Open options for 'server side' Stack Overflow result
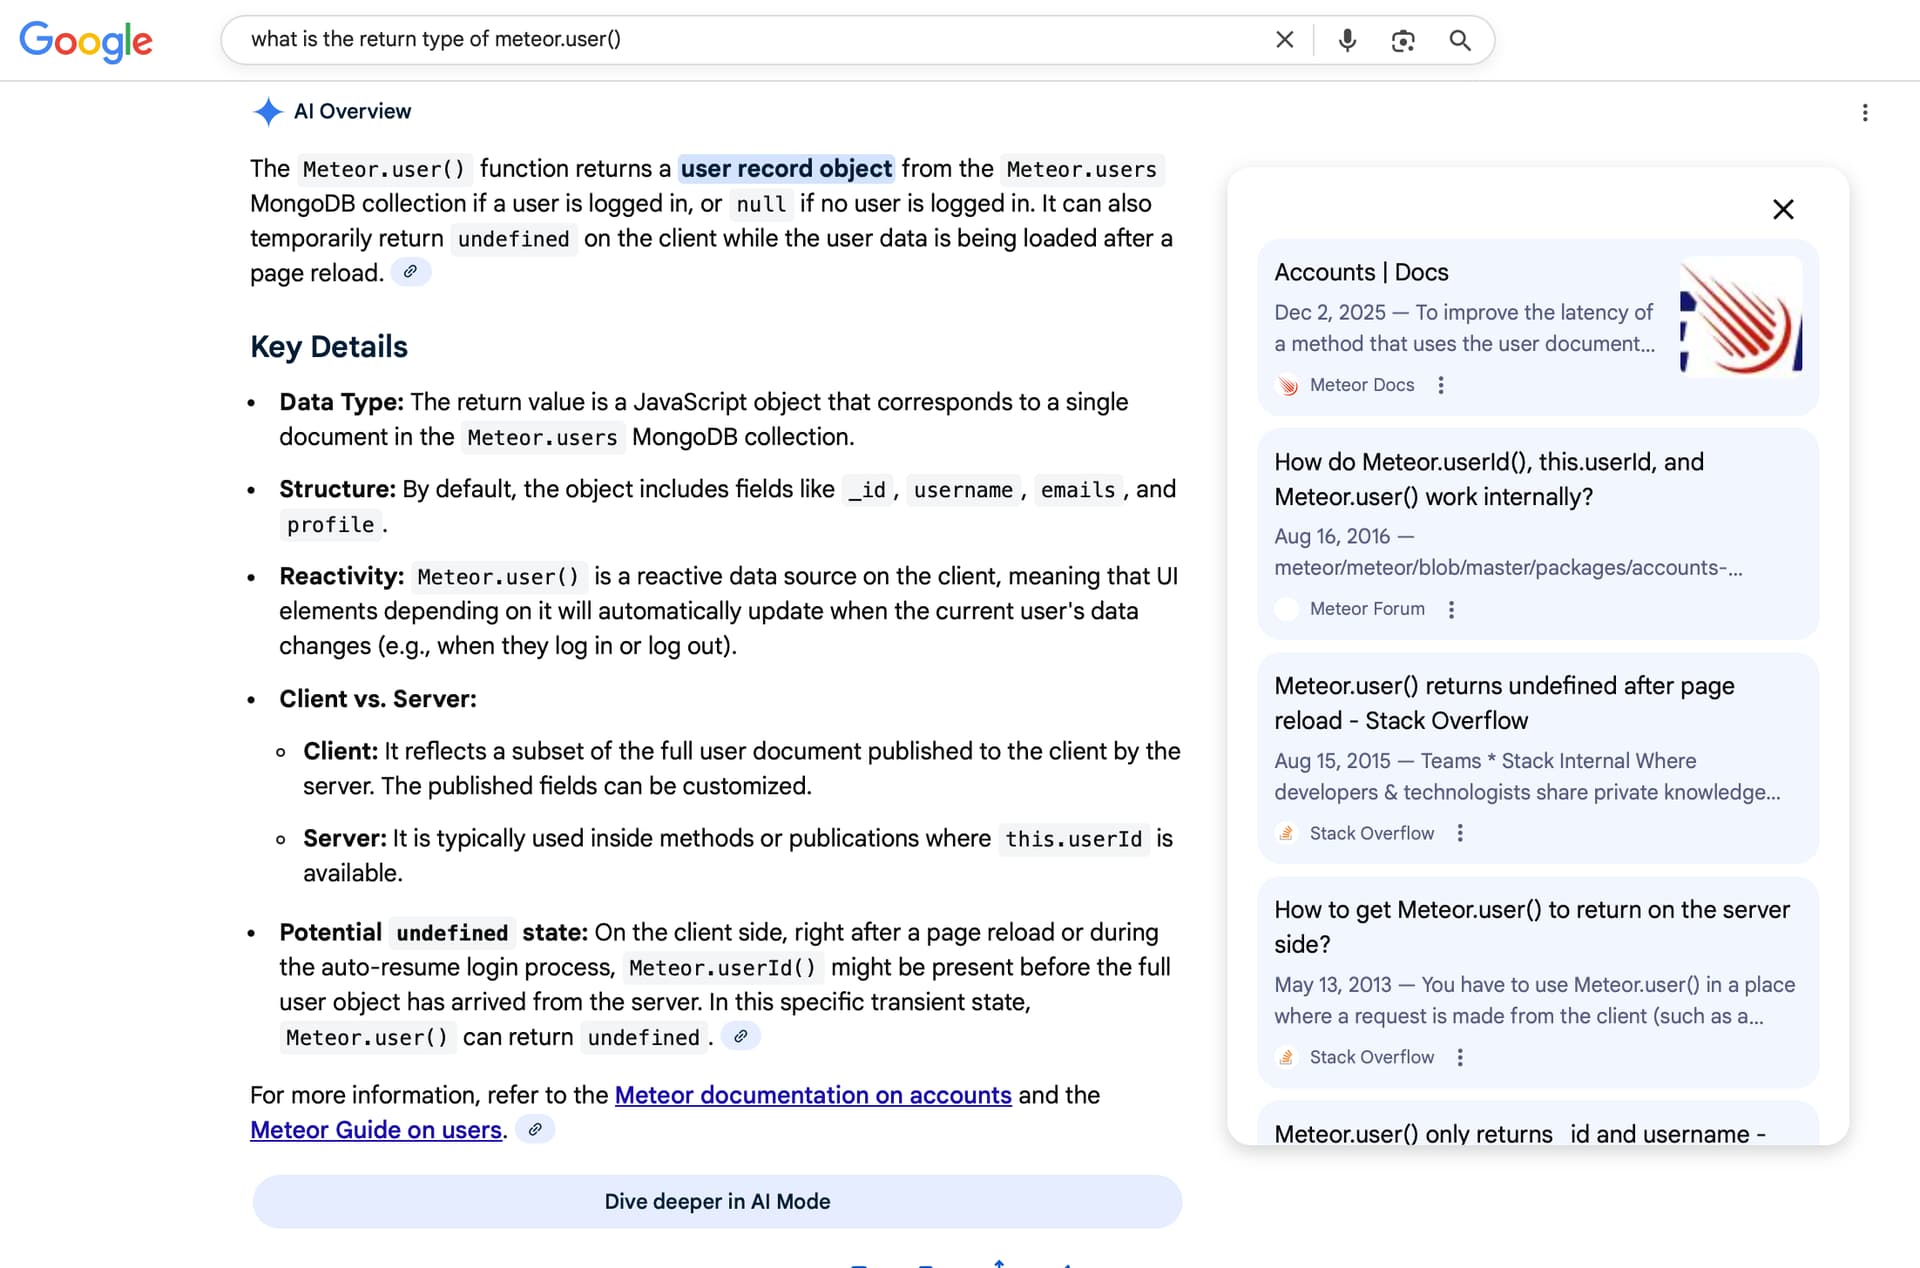Screen dimensions: 1920x1268 click(1460, 1058)
